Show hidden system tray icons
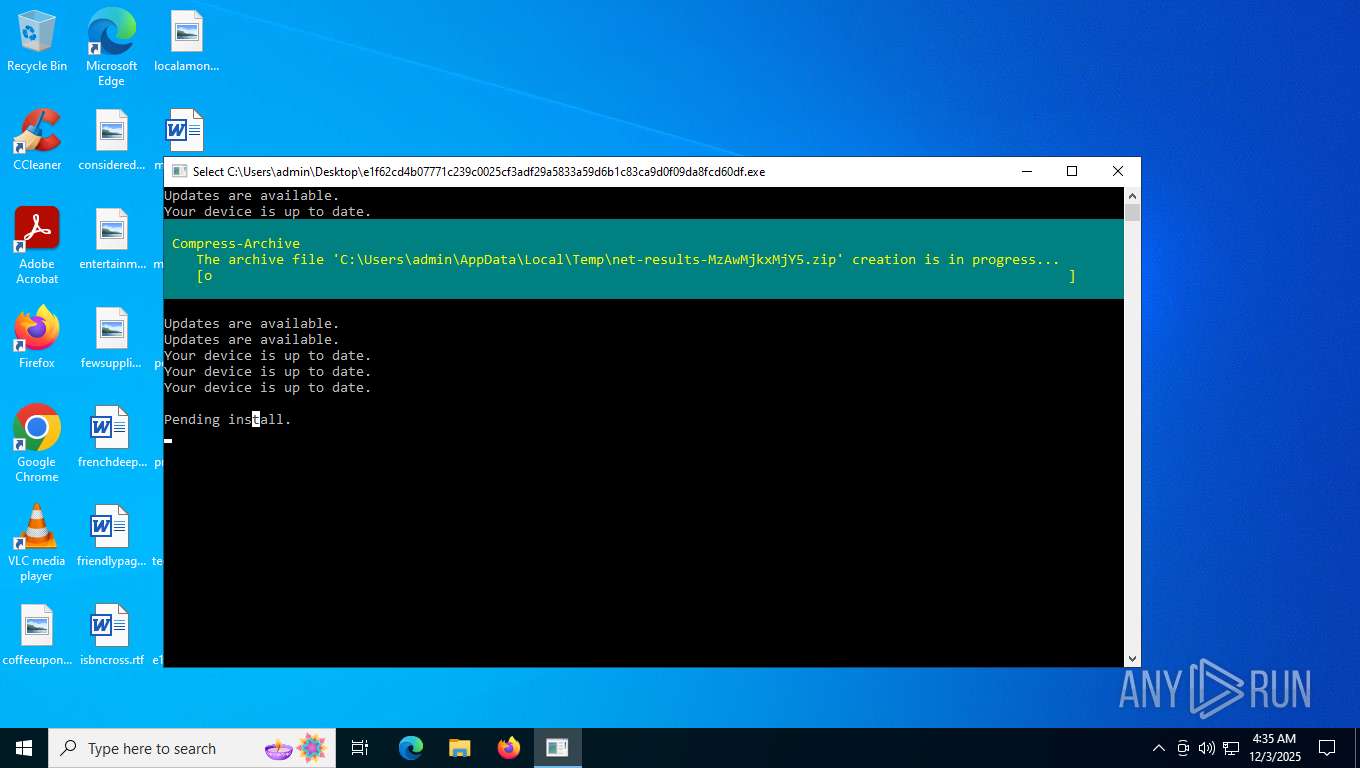 [1159, 748]
